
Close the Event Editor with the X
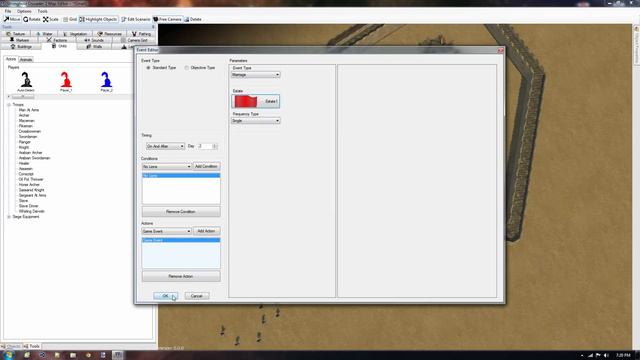[500, 50]
